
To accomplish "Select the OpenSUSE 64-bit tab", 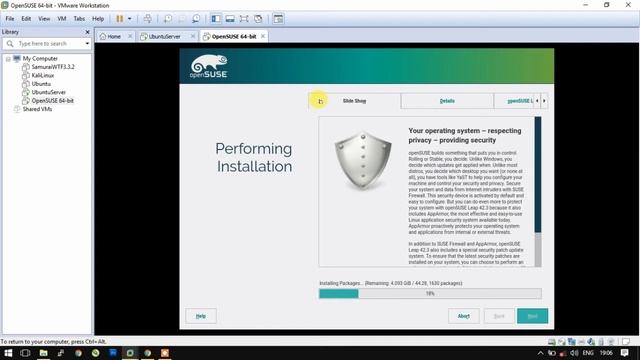I will tap(234, 36).
